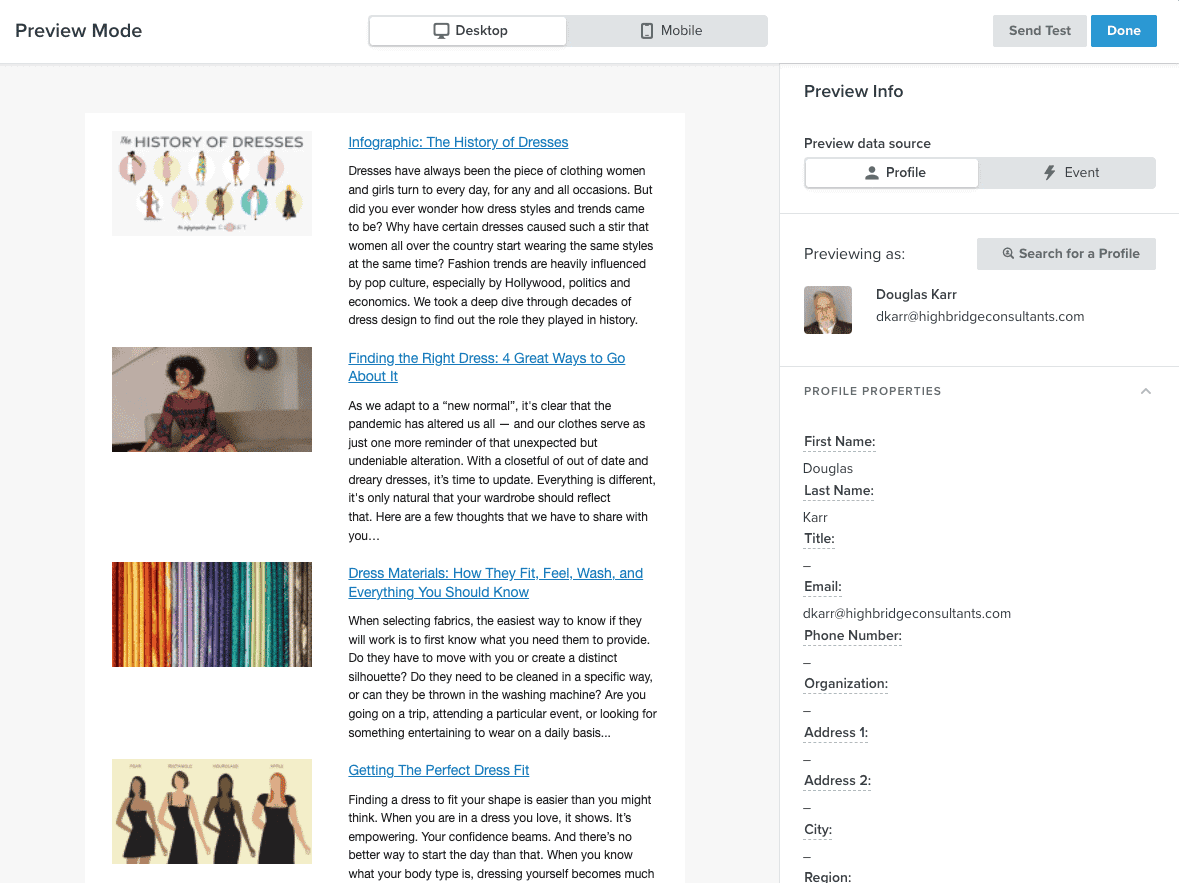The height and width of the screenshot is (883, 1179).
Task: Click the First Name property label
Action: pyautogui.click(x=839, y=442)
